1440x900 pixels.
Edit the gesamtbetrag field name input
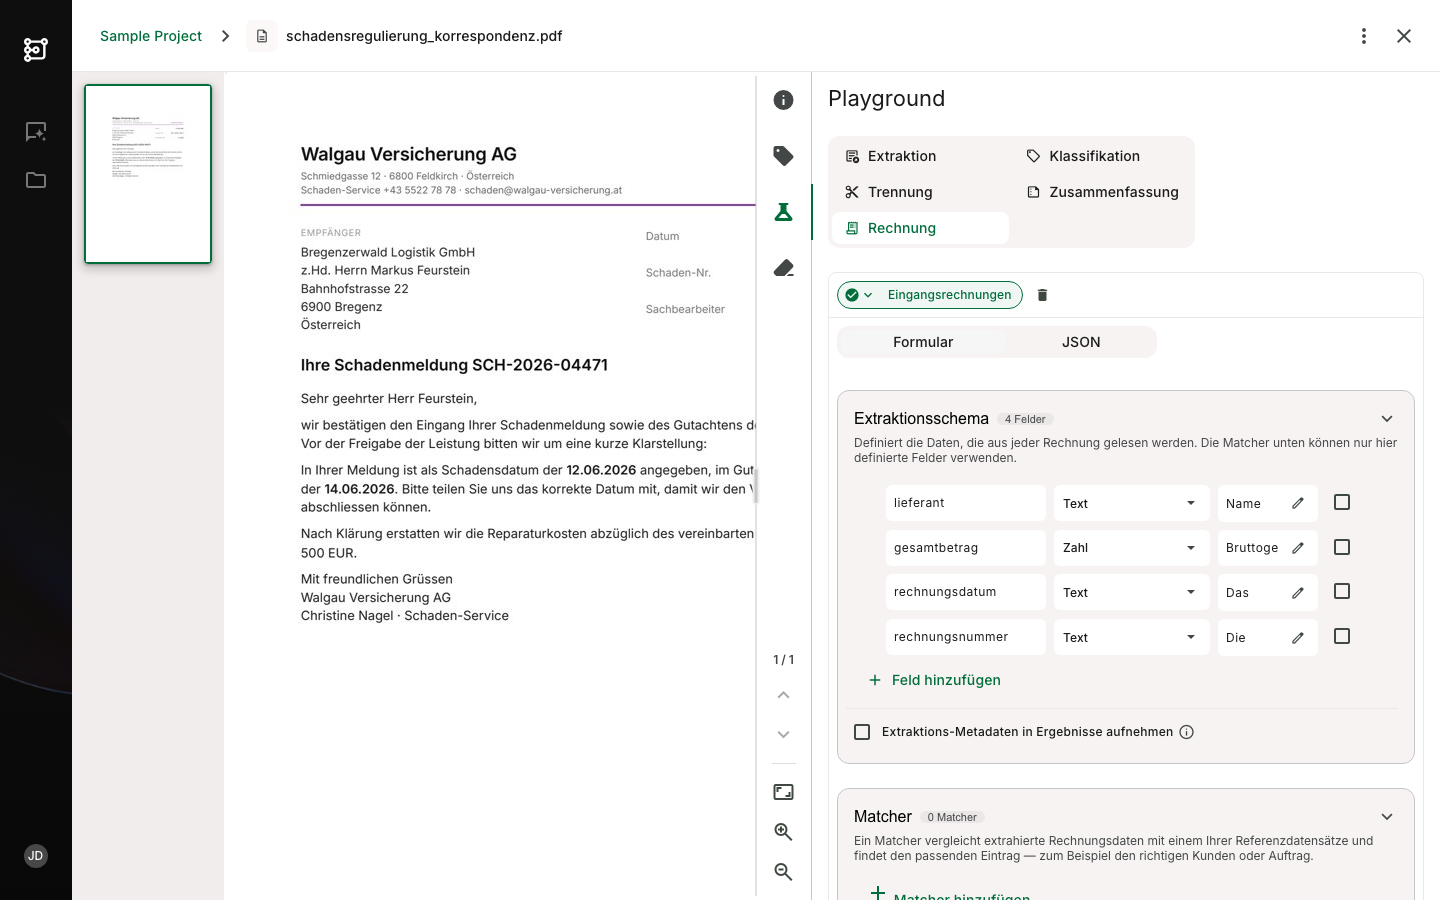coord(966,548)
